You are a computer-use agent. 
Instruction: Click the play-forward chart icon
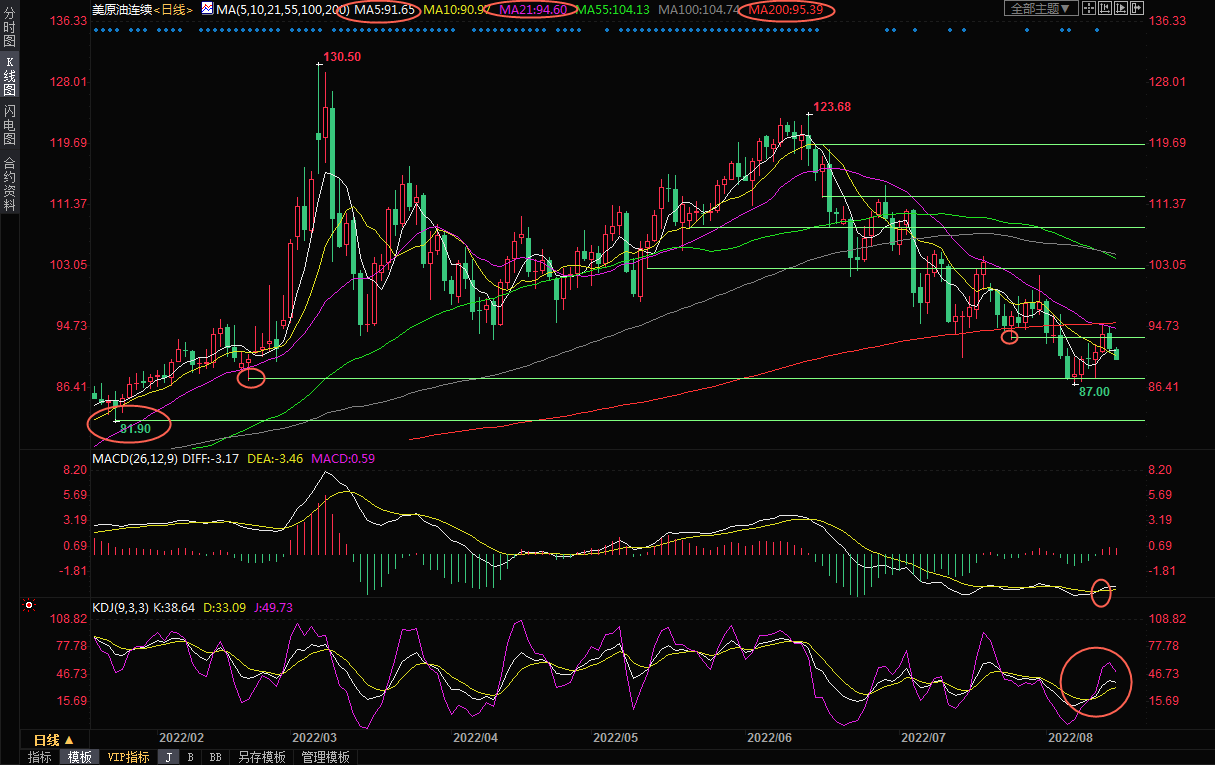click(x=1121, y=8)
